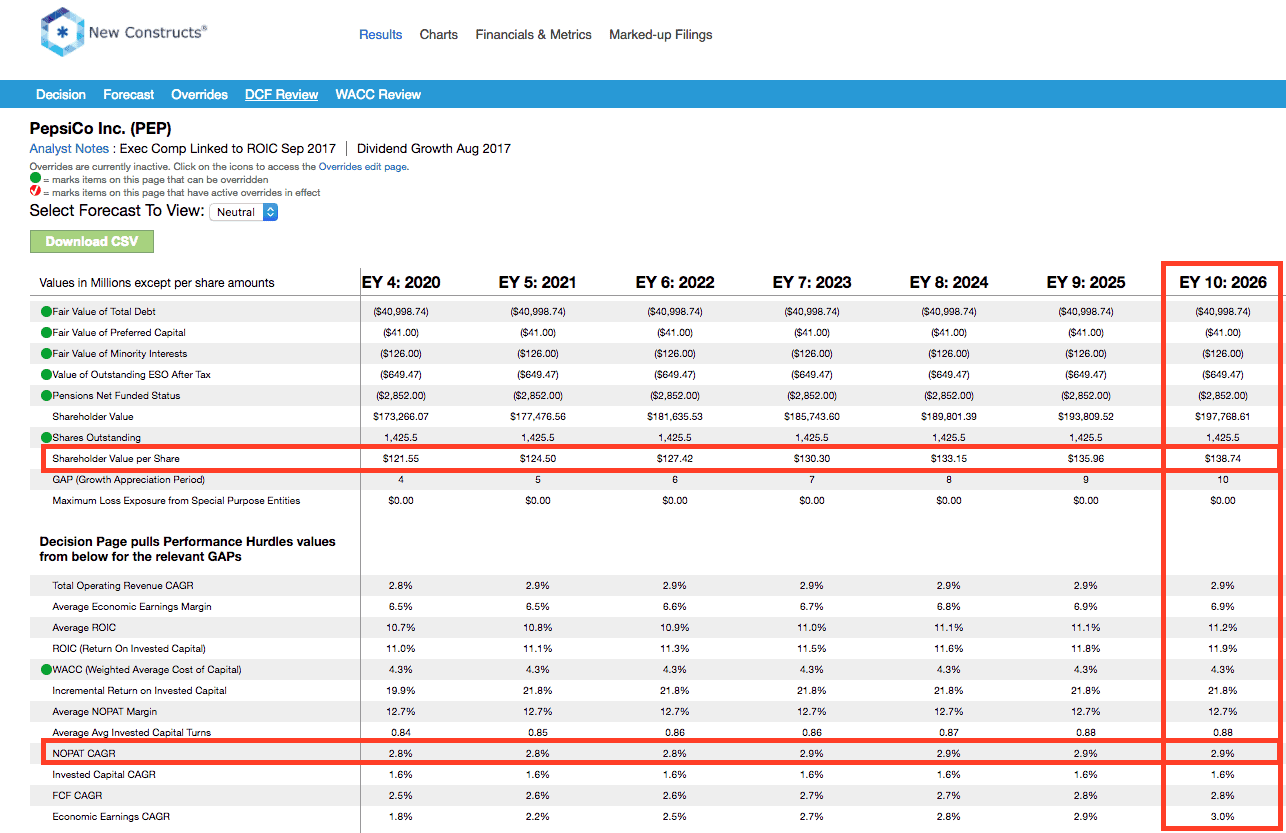Open the Charts tab

coord(439,34)
